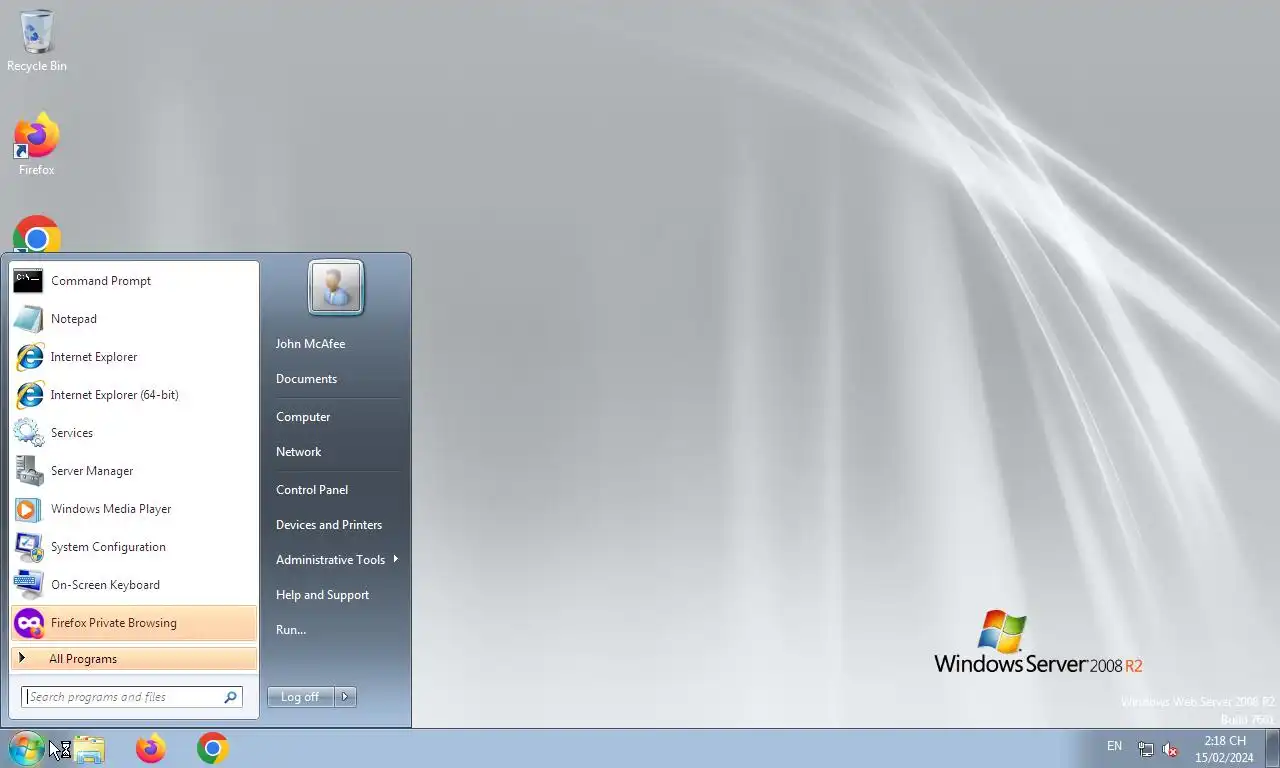Screen dimensions: 1280x768
Task: Click the Windows Start orb
Action: click(25, 748)
